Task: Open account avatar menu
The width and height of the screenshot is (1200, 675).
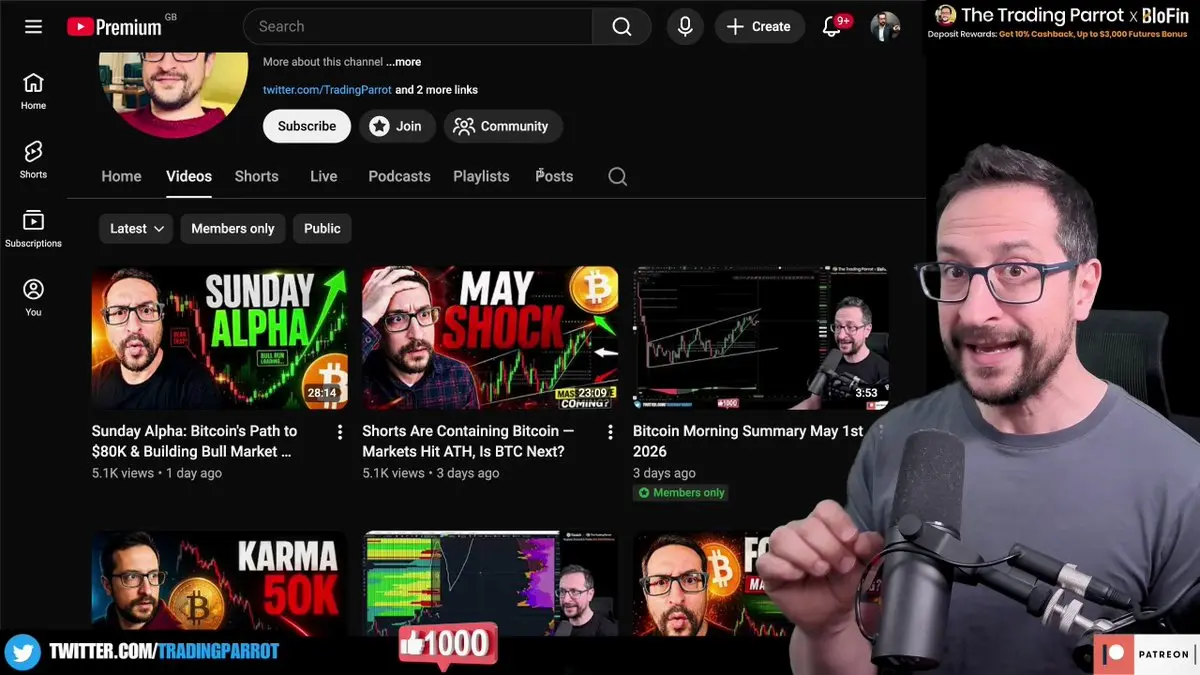Action: pyautogui.click(x=885, y=27)
